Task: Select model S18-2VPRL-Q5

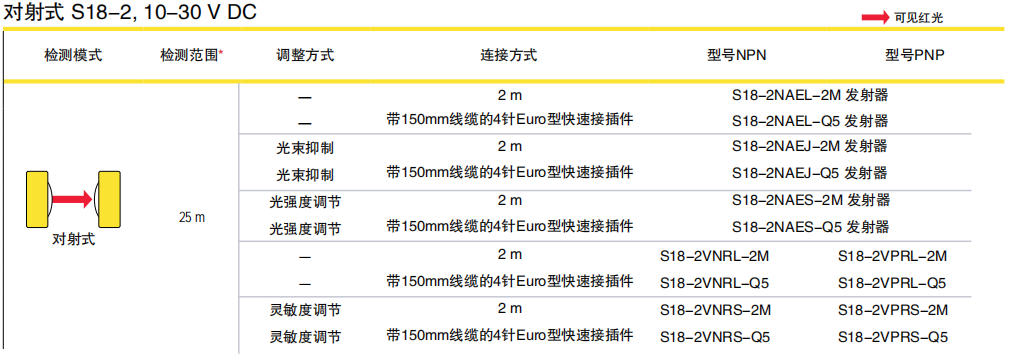Action: (892, 283)
